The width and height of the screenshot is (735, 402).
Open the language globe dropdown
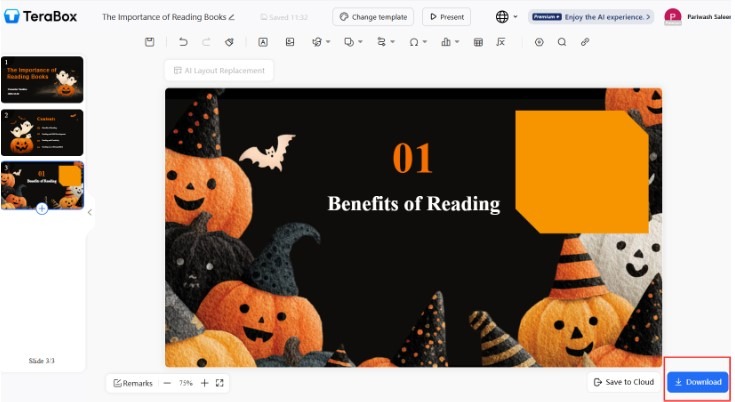[507, 17]
